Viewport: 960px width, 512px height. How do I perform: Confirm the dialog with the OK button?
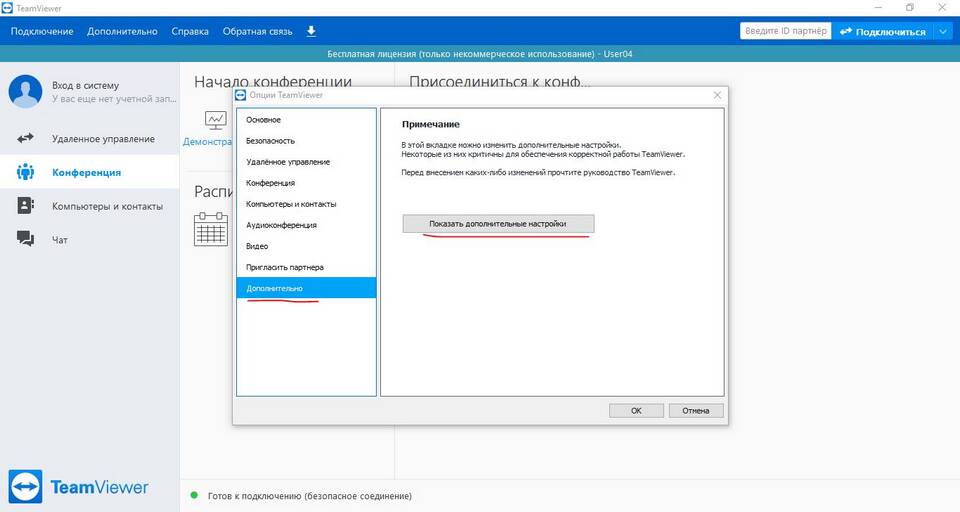(x=636, y=410)
